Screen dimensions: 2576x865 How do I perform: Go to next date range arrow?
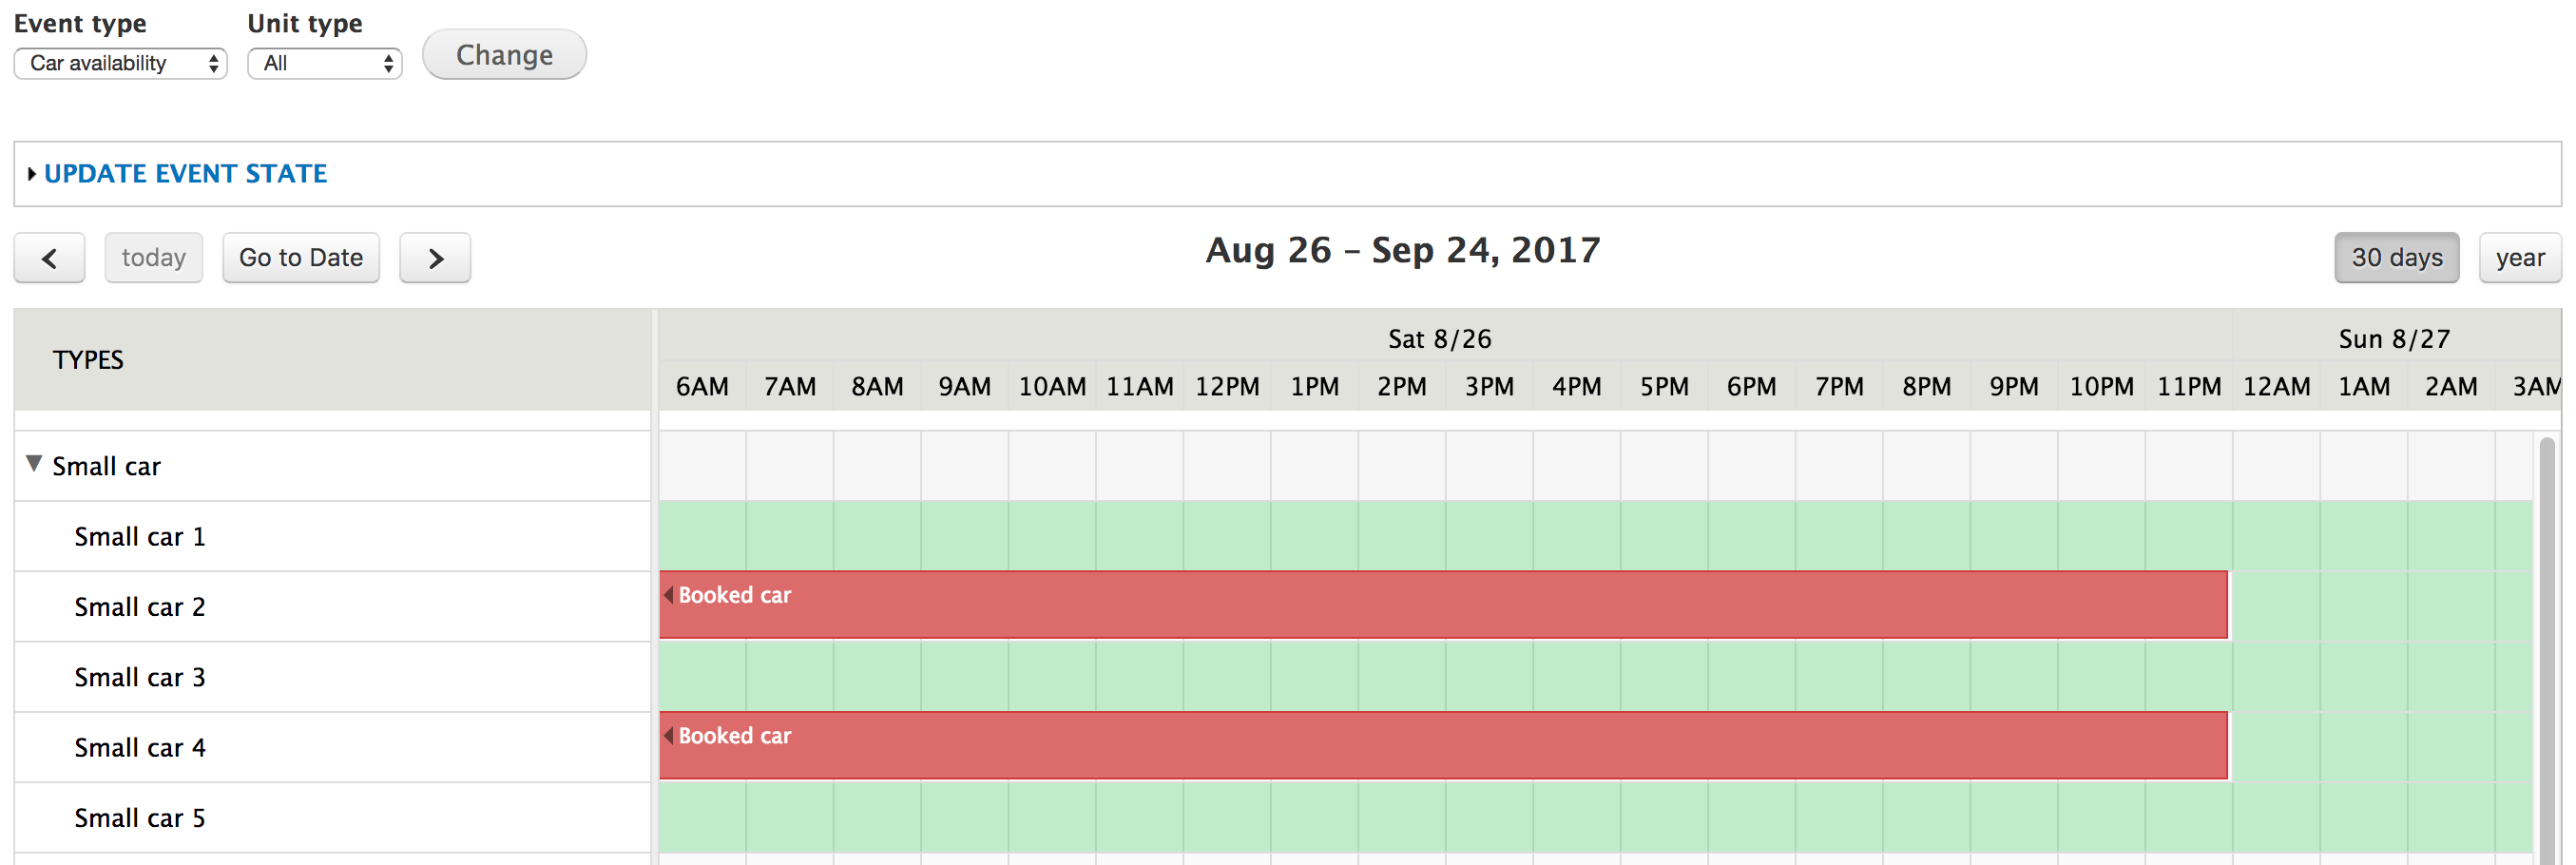pos(435,258)
